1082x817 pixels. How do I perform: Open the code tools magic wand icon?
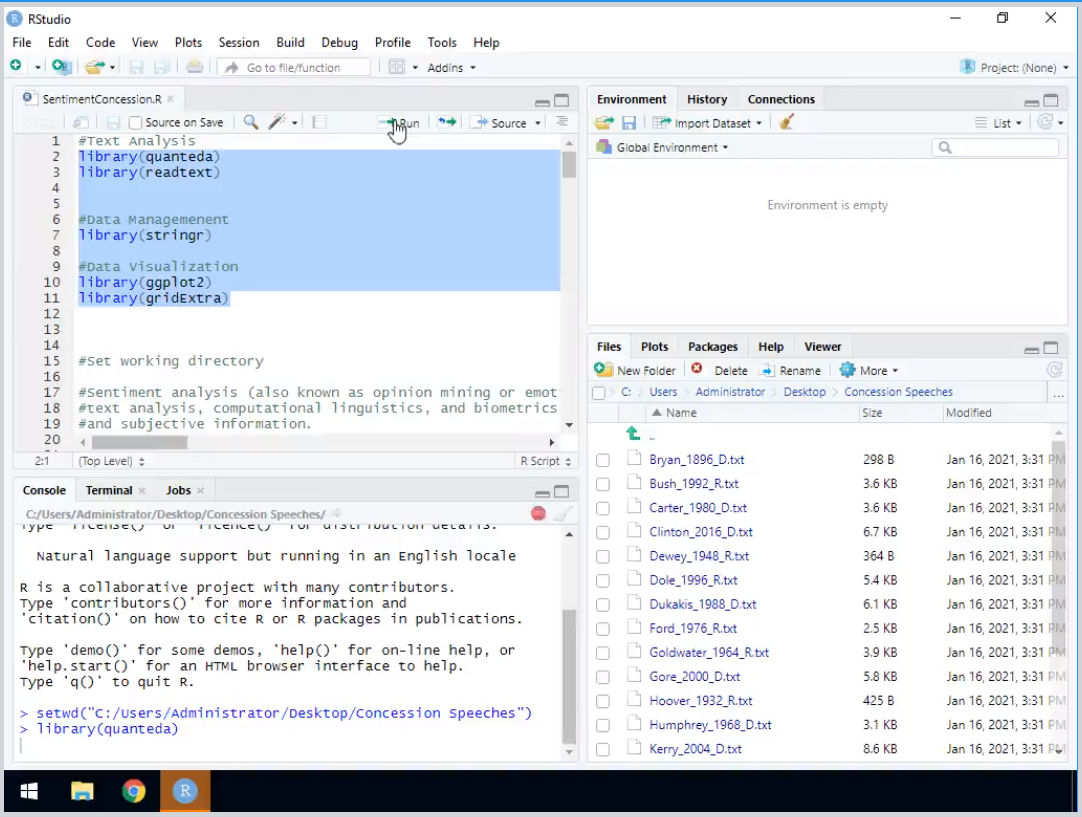tap(277, 121)
